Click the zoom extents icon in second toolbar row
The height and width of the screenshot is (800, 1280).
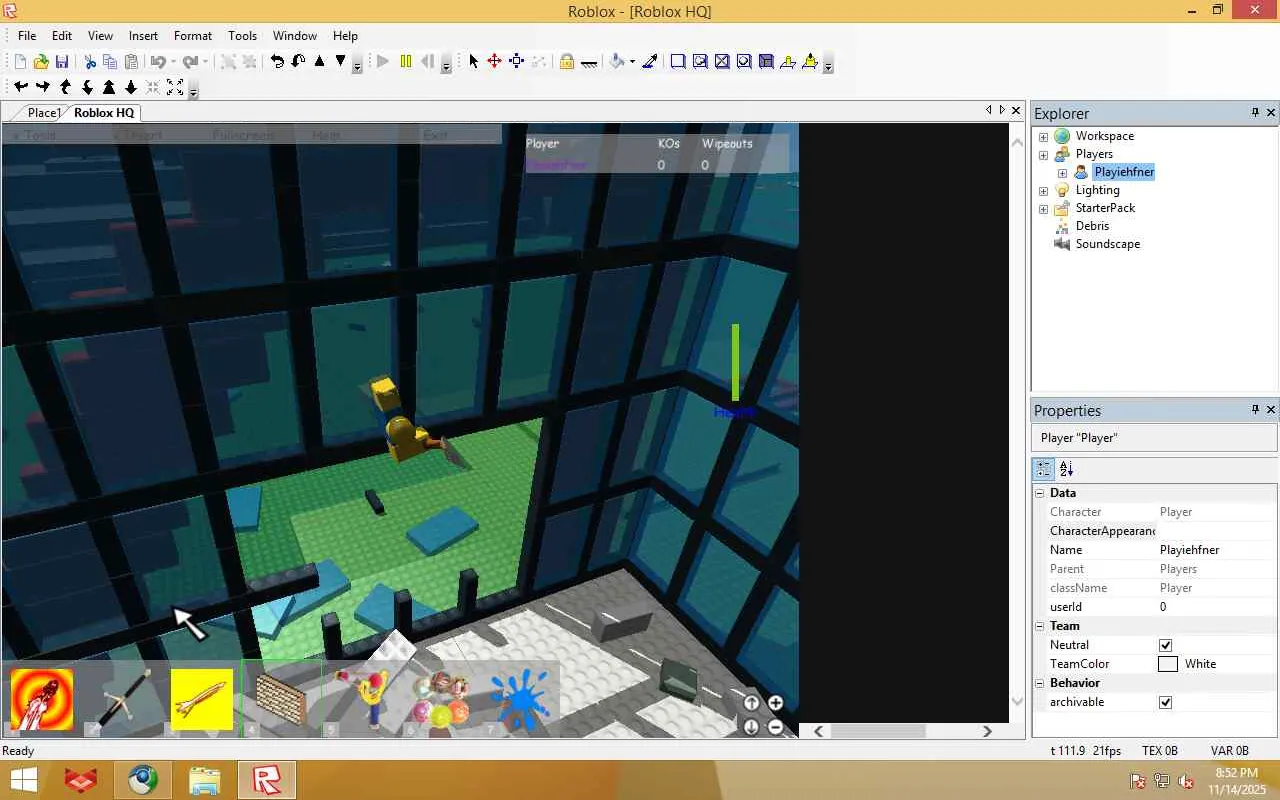click(175, 88)
